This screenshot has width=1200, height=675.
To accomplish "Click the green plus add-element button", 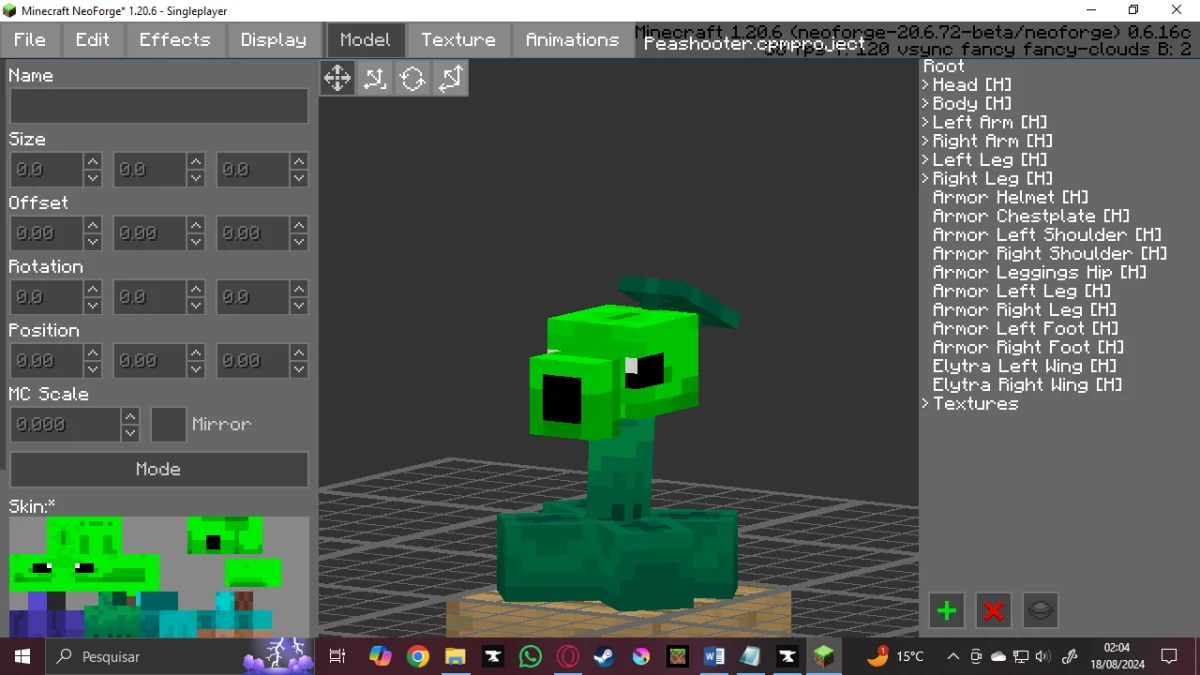I will 946,610.
